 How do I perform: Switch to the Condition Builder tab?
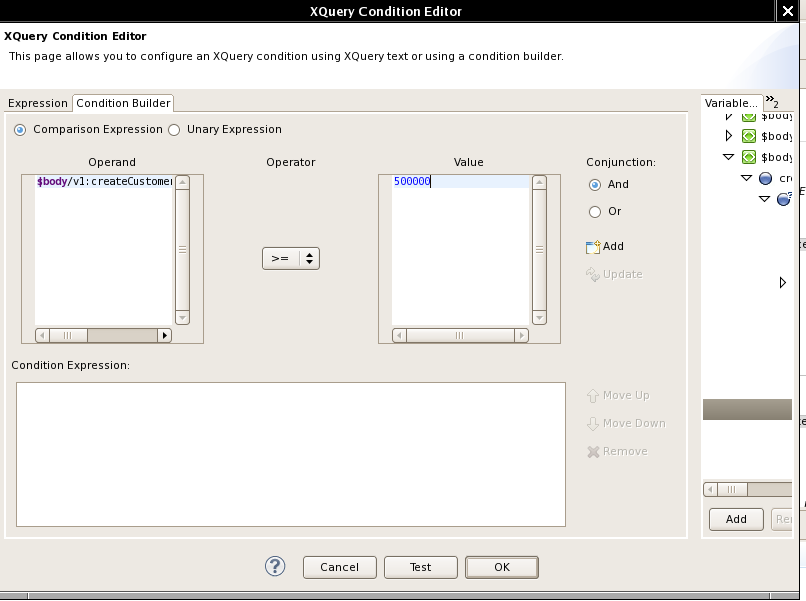(x=123, y=103)
